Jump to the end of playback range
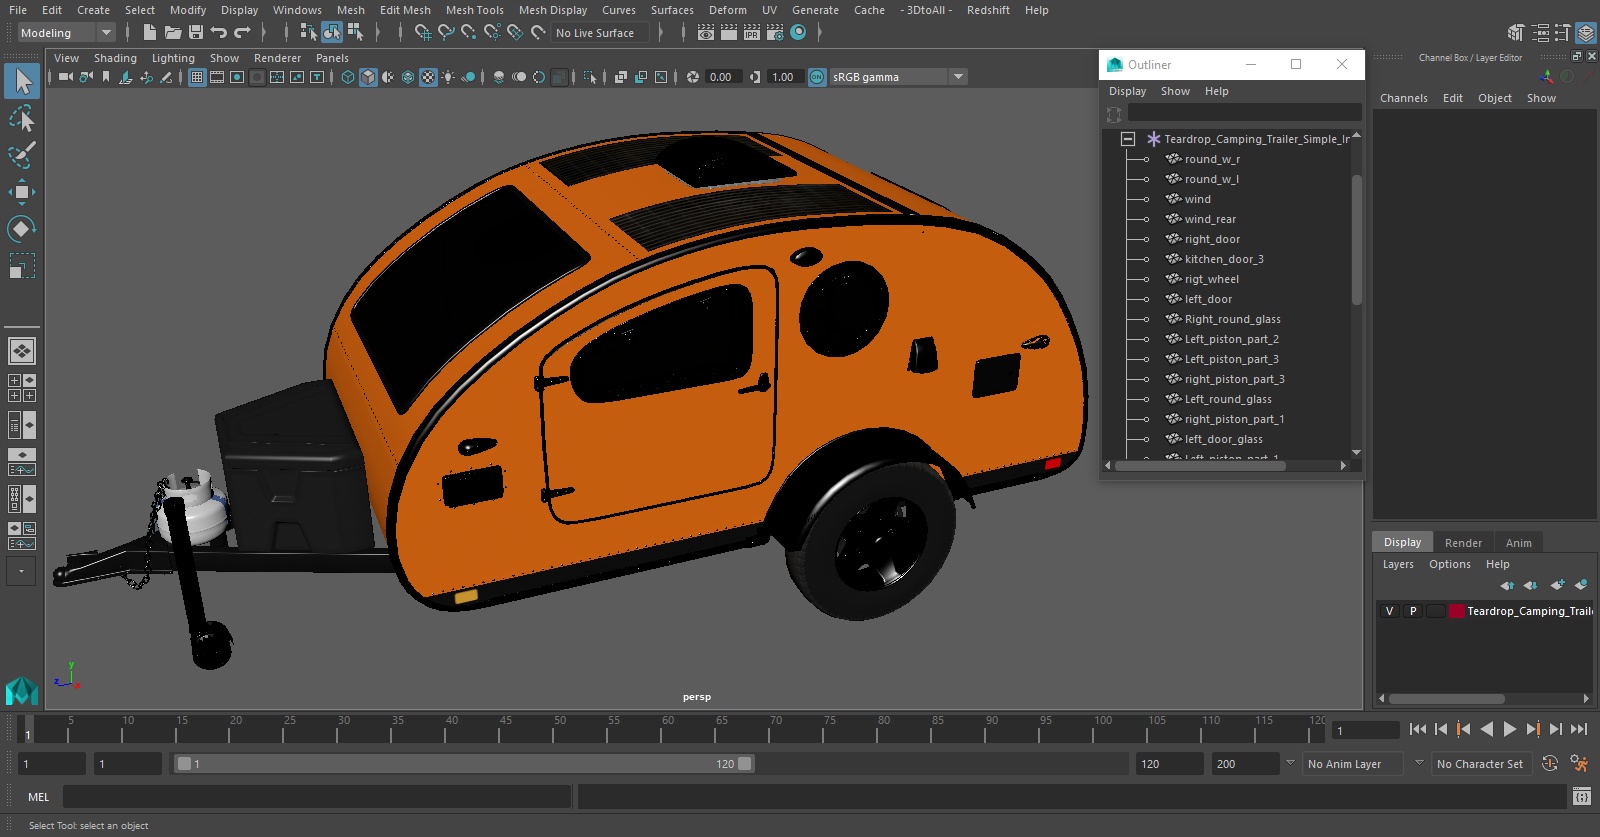The image size is (1600, 837). (1579, 729)
